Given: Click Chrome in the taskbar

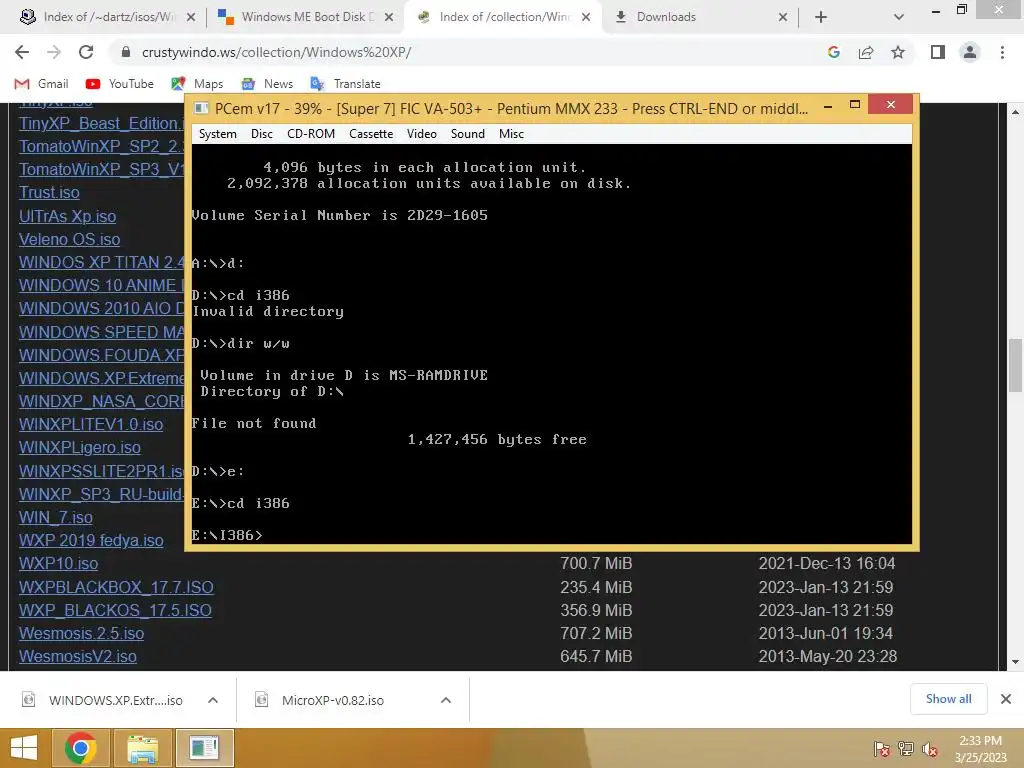Looking at the screenshot, I should [81, 748].
